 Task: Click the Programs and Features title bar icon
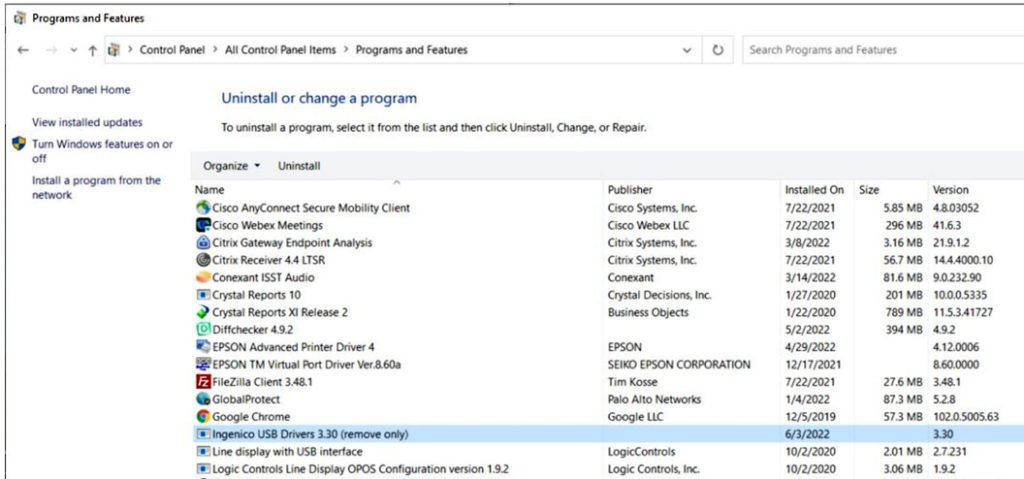coord(20,18)
